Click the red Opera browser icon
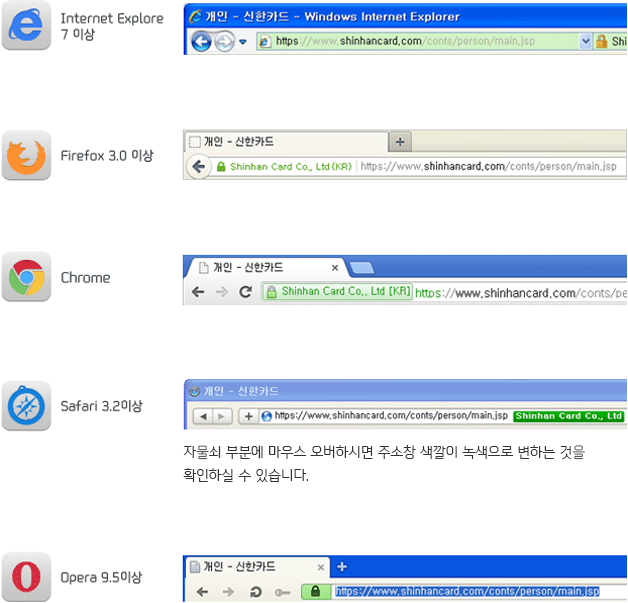 (26, 577)
